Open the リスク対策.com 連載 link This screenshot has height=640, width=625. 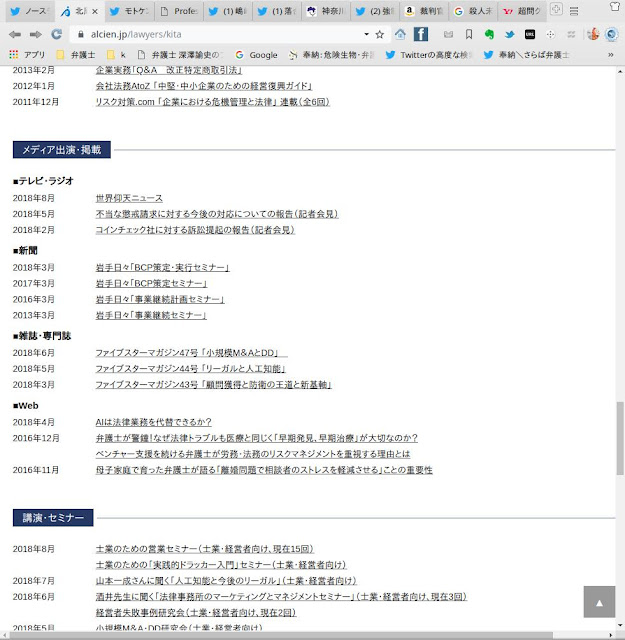click(x=212, y=102)
